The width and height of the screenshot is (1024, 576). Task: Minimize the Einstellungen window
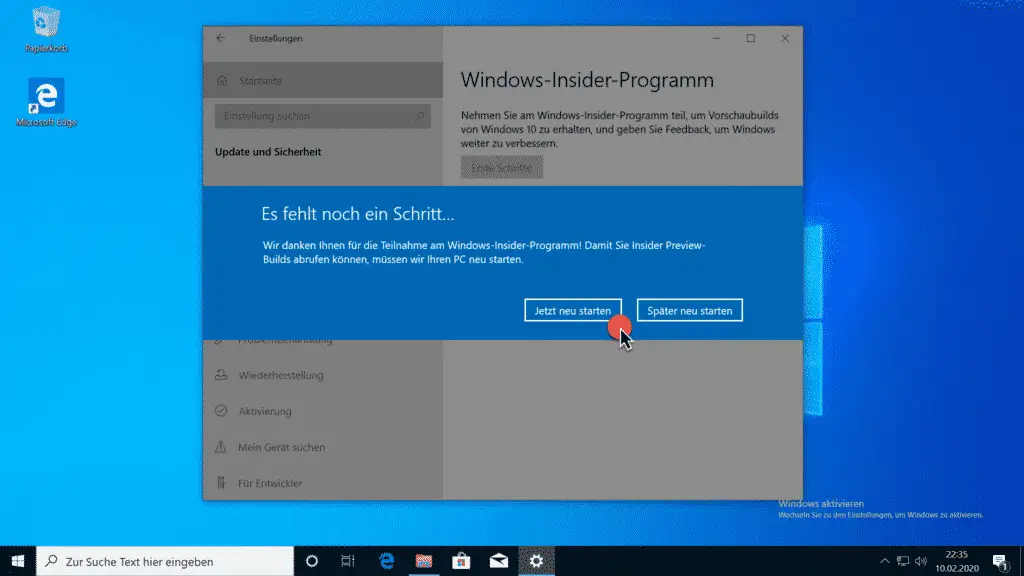click(x=716, y=39)
